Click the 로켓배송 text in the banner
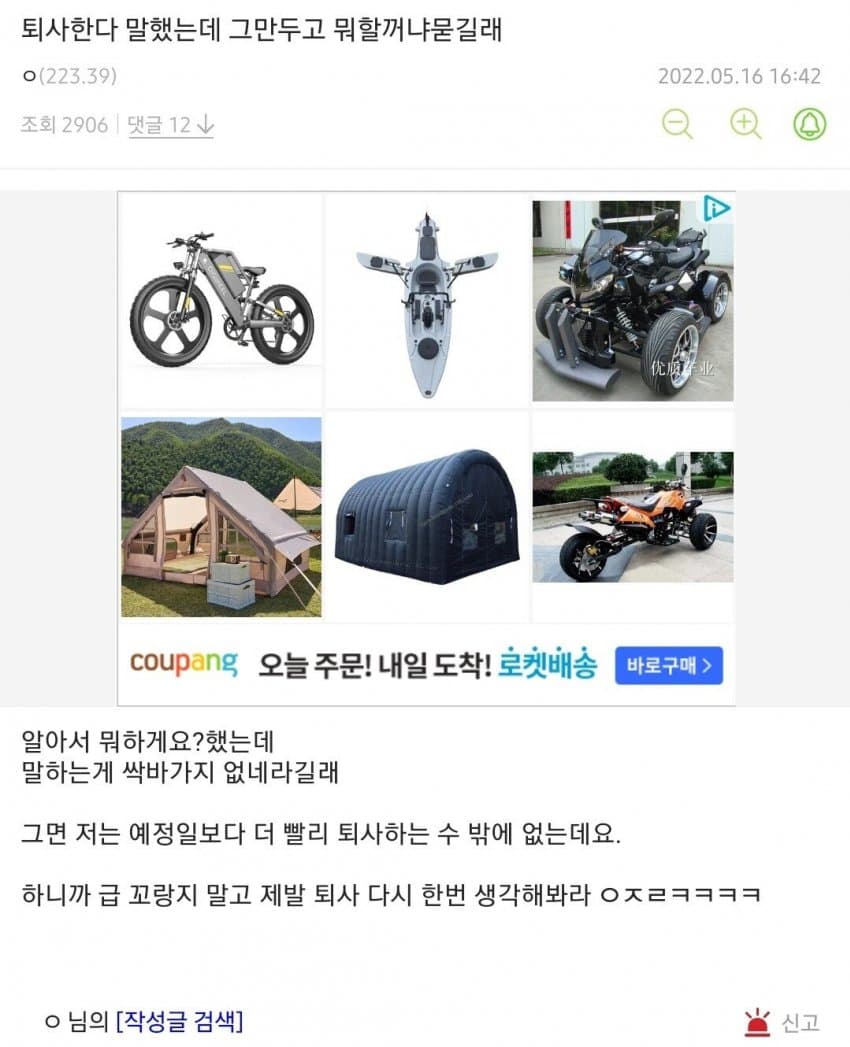This screenshot has width=850, height=1047. click(548, 664)
